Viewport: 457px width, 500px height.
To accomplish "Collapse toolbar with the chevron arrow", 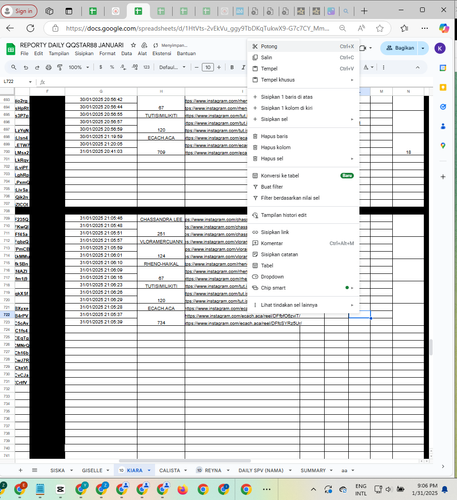I will click(418, 67).
